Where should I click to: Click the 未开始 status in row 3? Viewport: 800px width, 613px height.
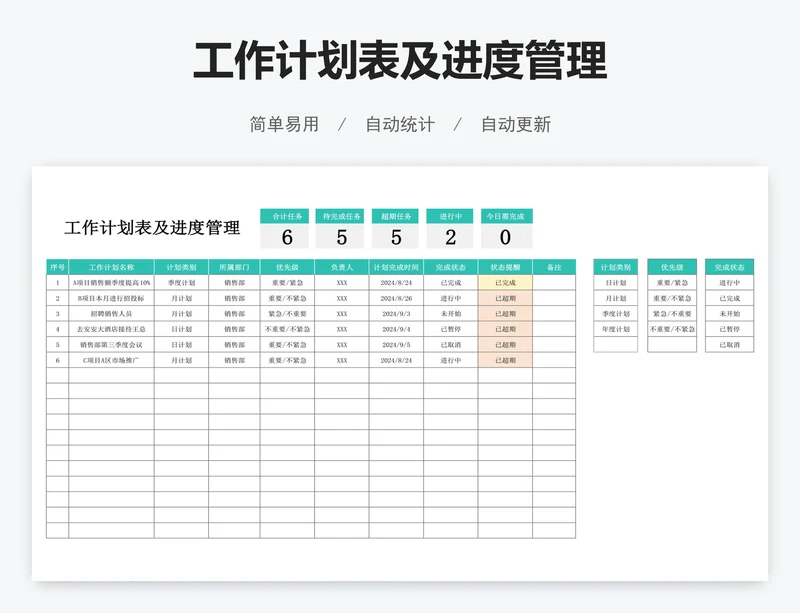(x=451, y=313)
